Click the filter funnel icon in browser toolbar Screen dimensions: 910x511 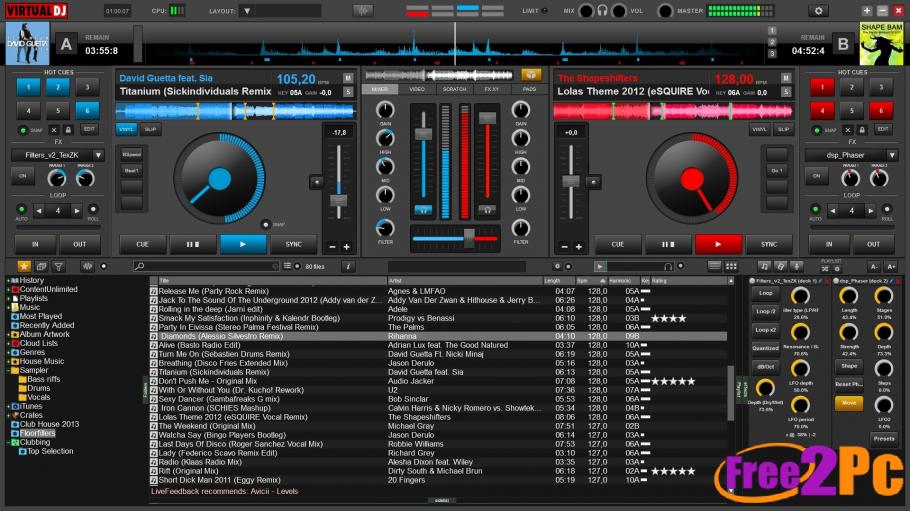(x=59, y=267)
